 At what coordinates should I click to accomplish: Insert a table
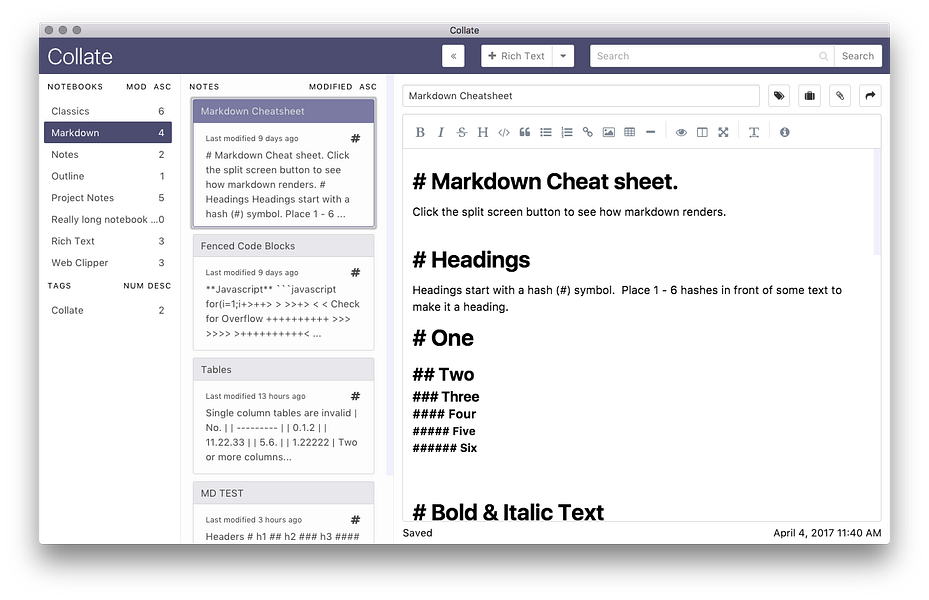pyautogui.click(x=630, y=132)
